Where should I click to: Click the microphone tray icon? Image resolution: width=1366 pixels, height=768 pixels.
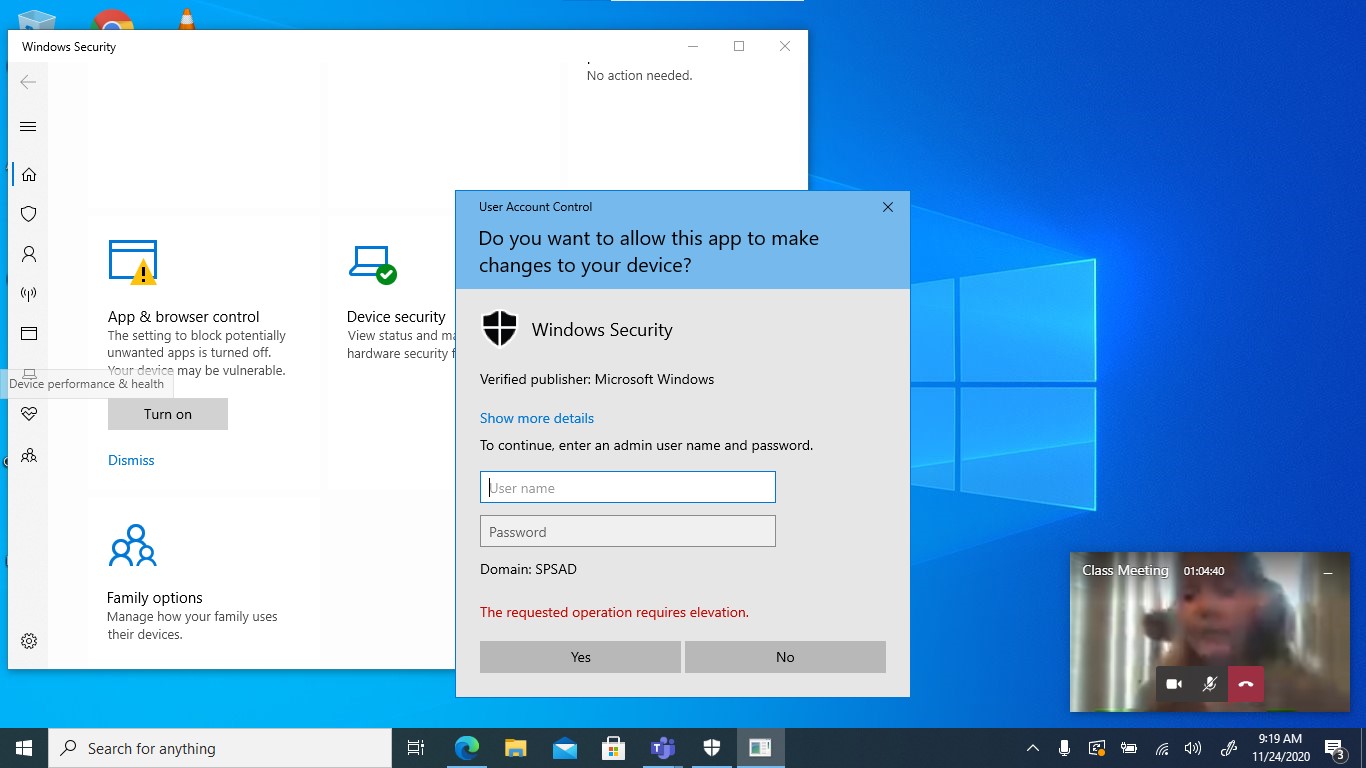[1065, 748]
